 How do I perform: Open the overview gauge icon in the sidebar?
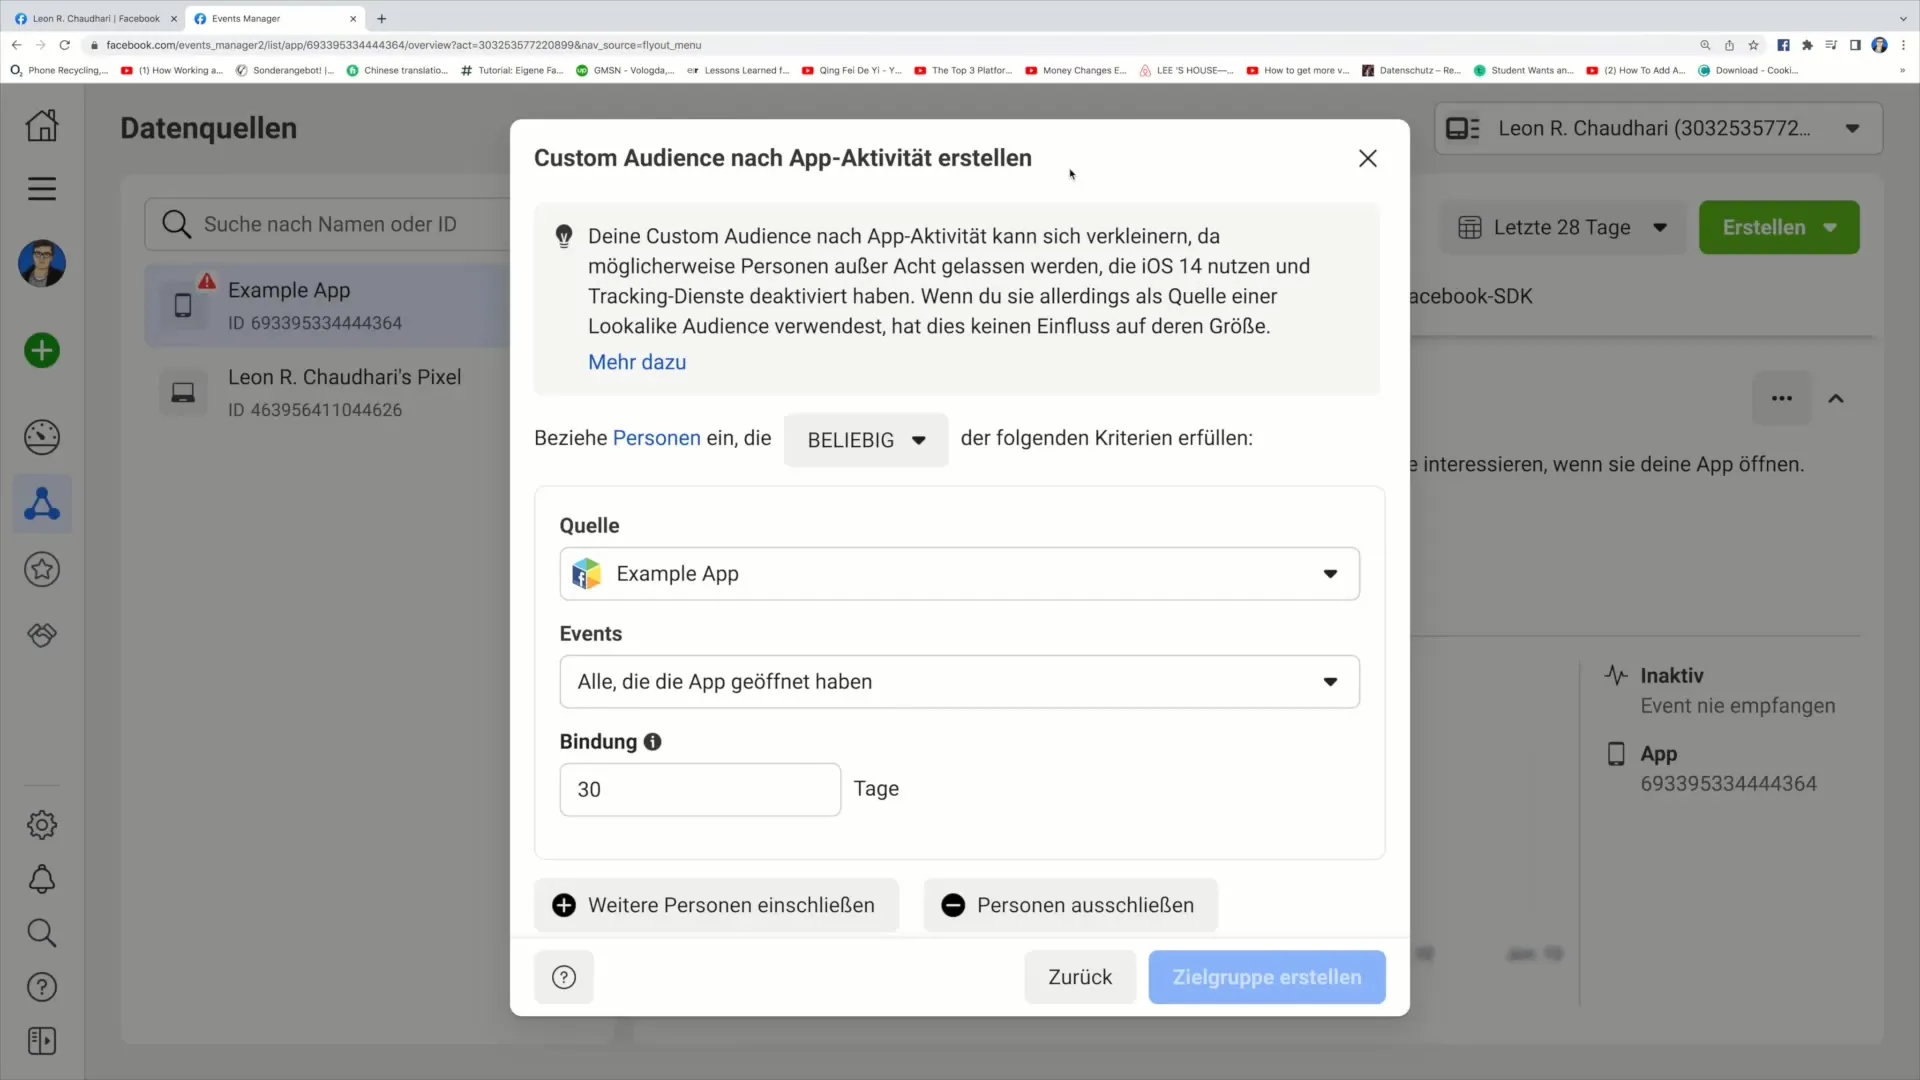tap(42, 437)
